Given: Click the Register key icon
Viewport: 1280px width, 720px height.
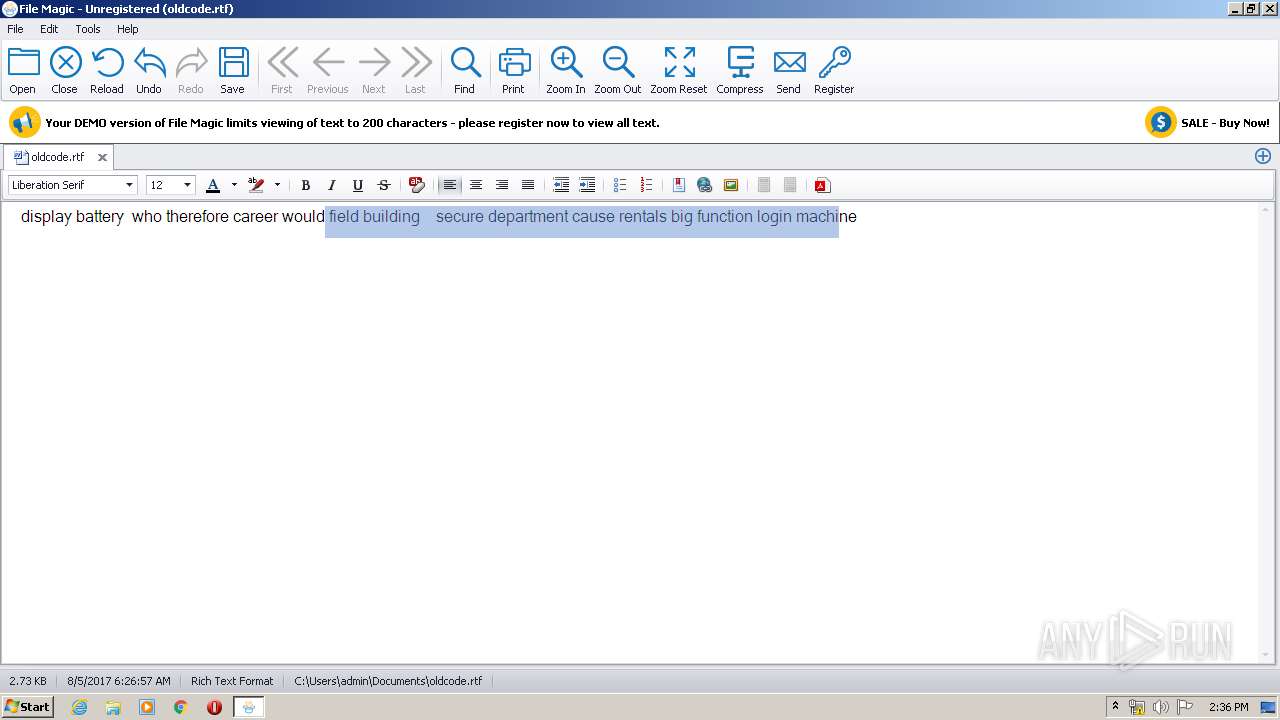Looking at the screenshot, I should (834, 70).
